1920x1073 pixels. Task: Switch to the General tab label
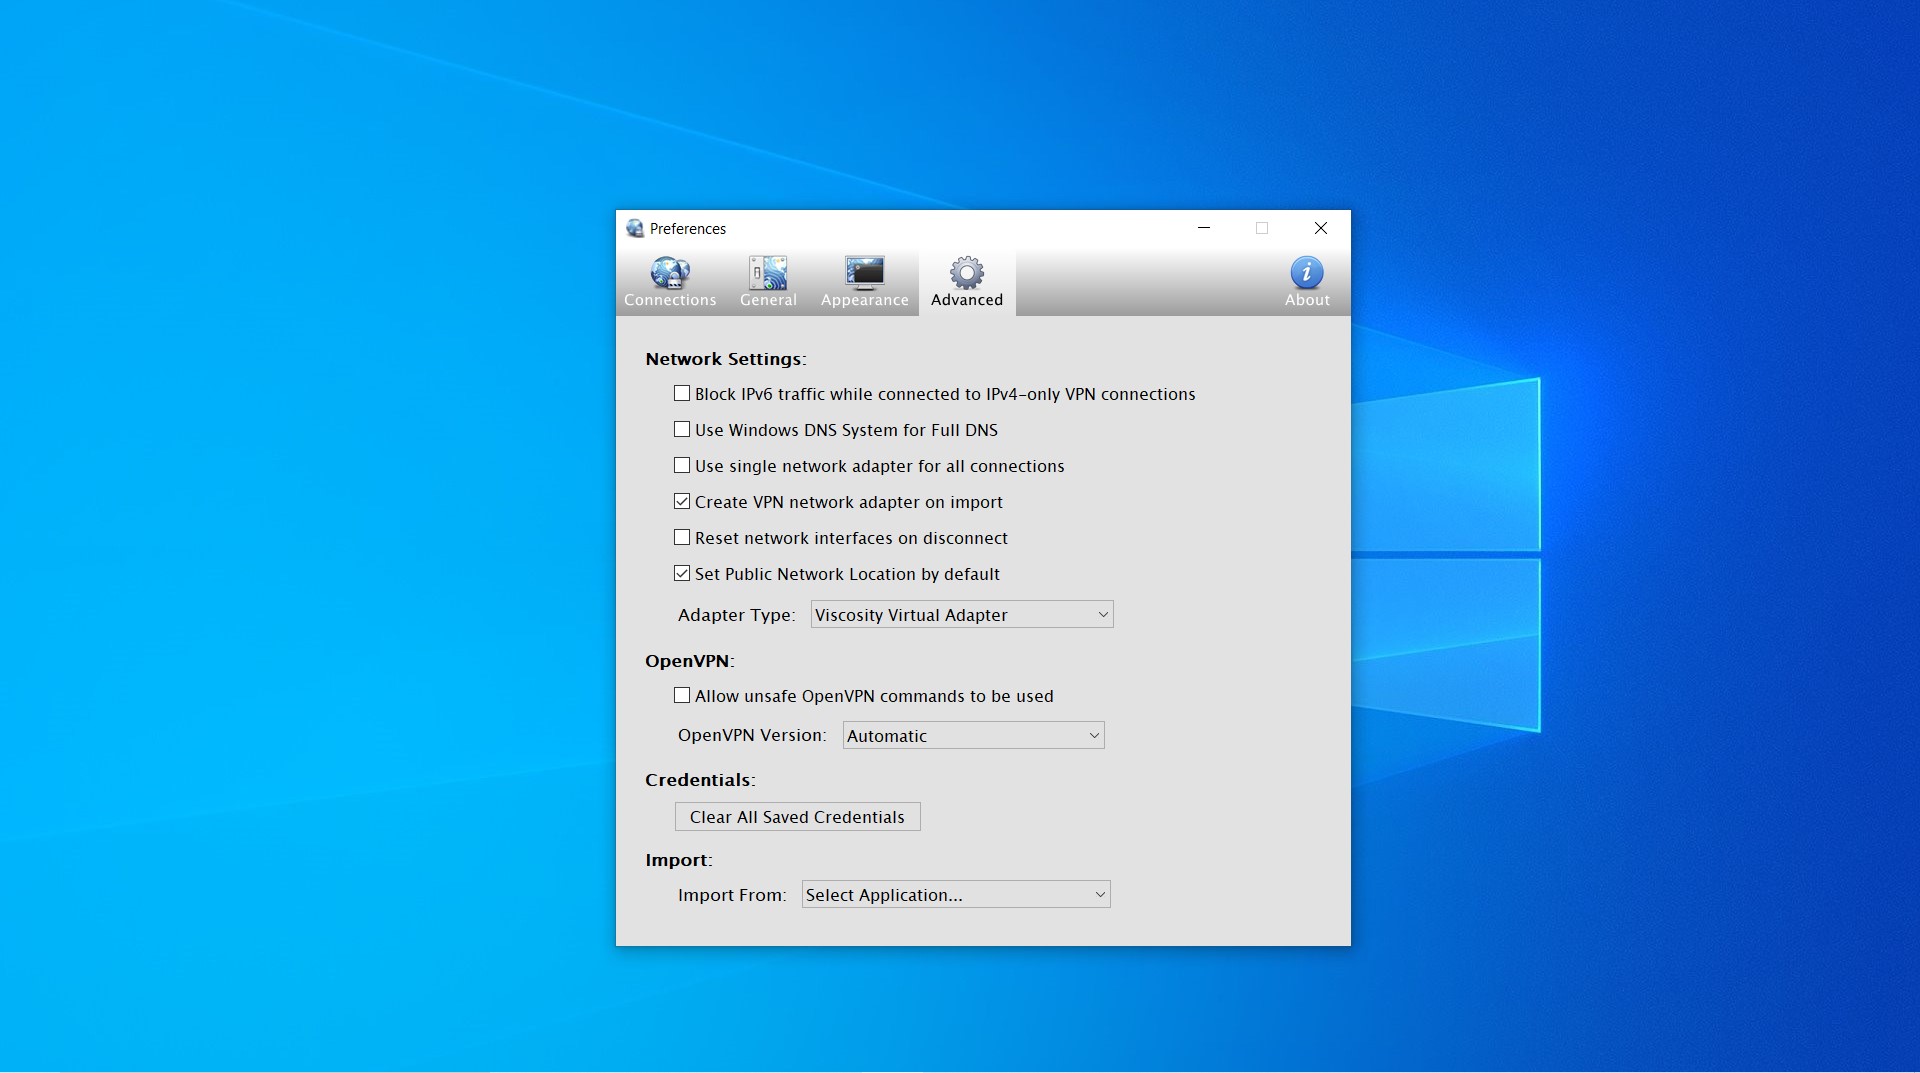(x=768, y=300)
